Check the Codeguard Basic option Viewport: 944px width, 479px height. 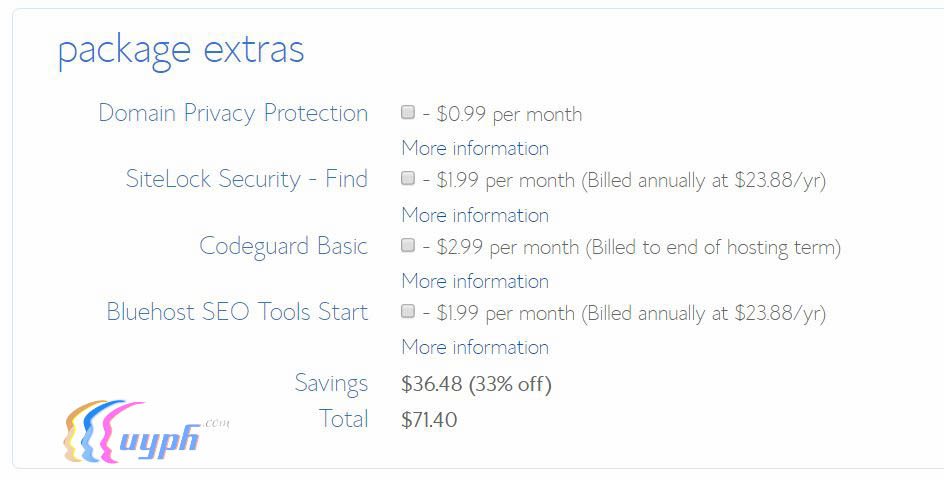(408, 245)
